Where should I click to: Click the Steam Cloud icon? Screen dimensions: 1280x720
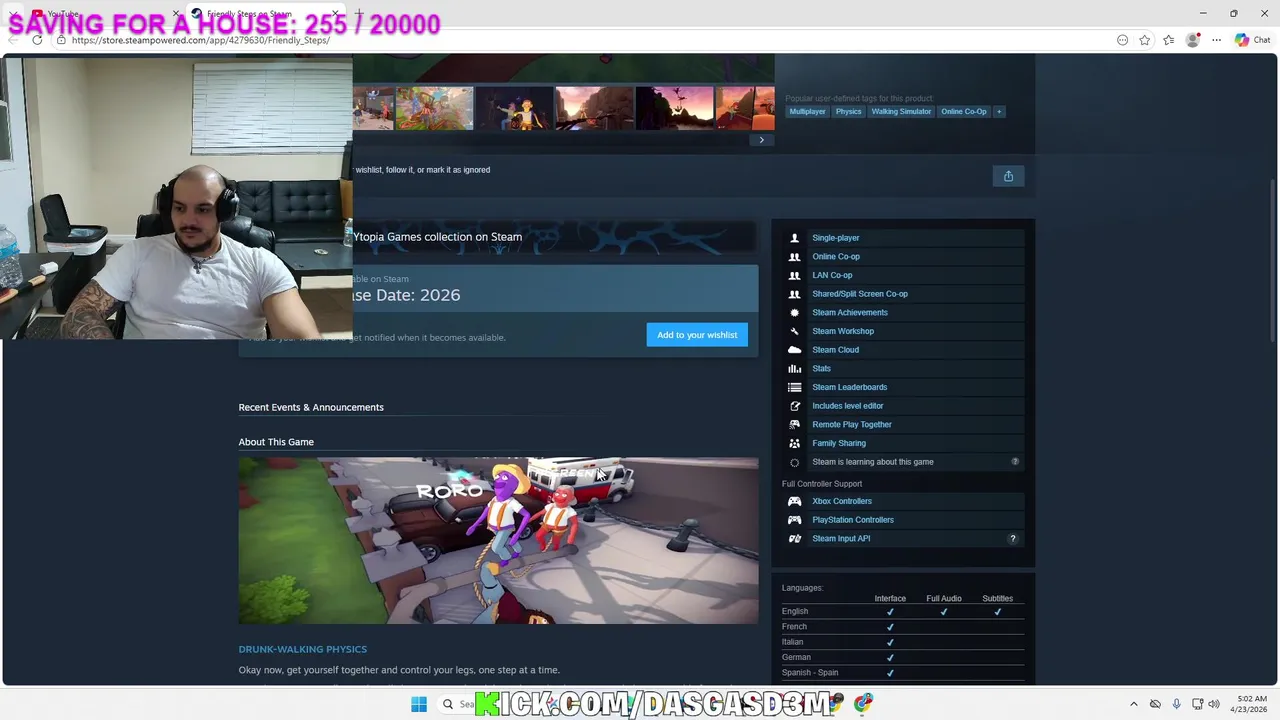(x=794, y=350)
